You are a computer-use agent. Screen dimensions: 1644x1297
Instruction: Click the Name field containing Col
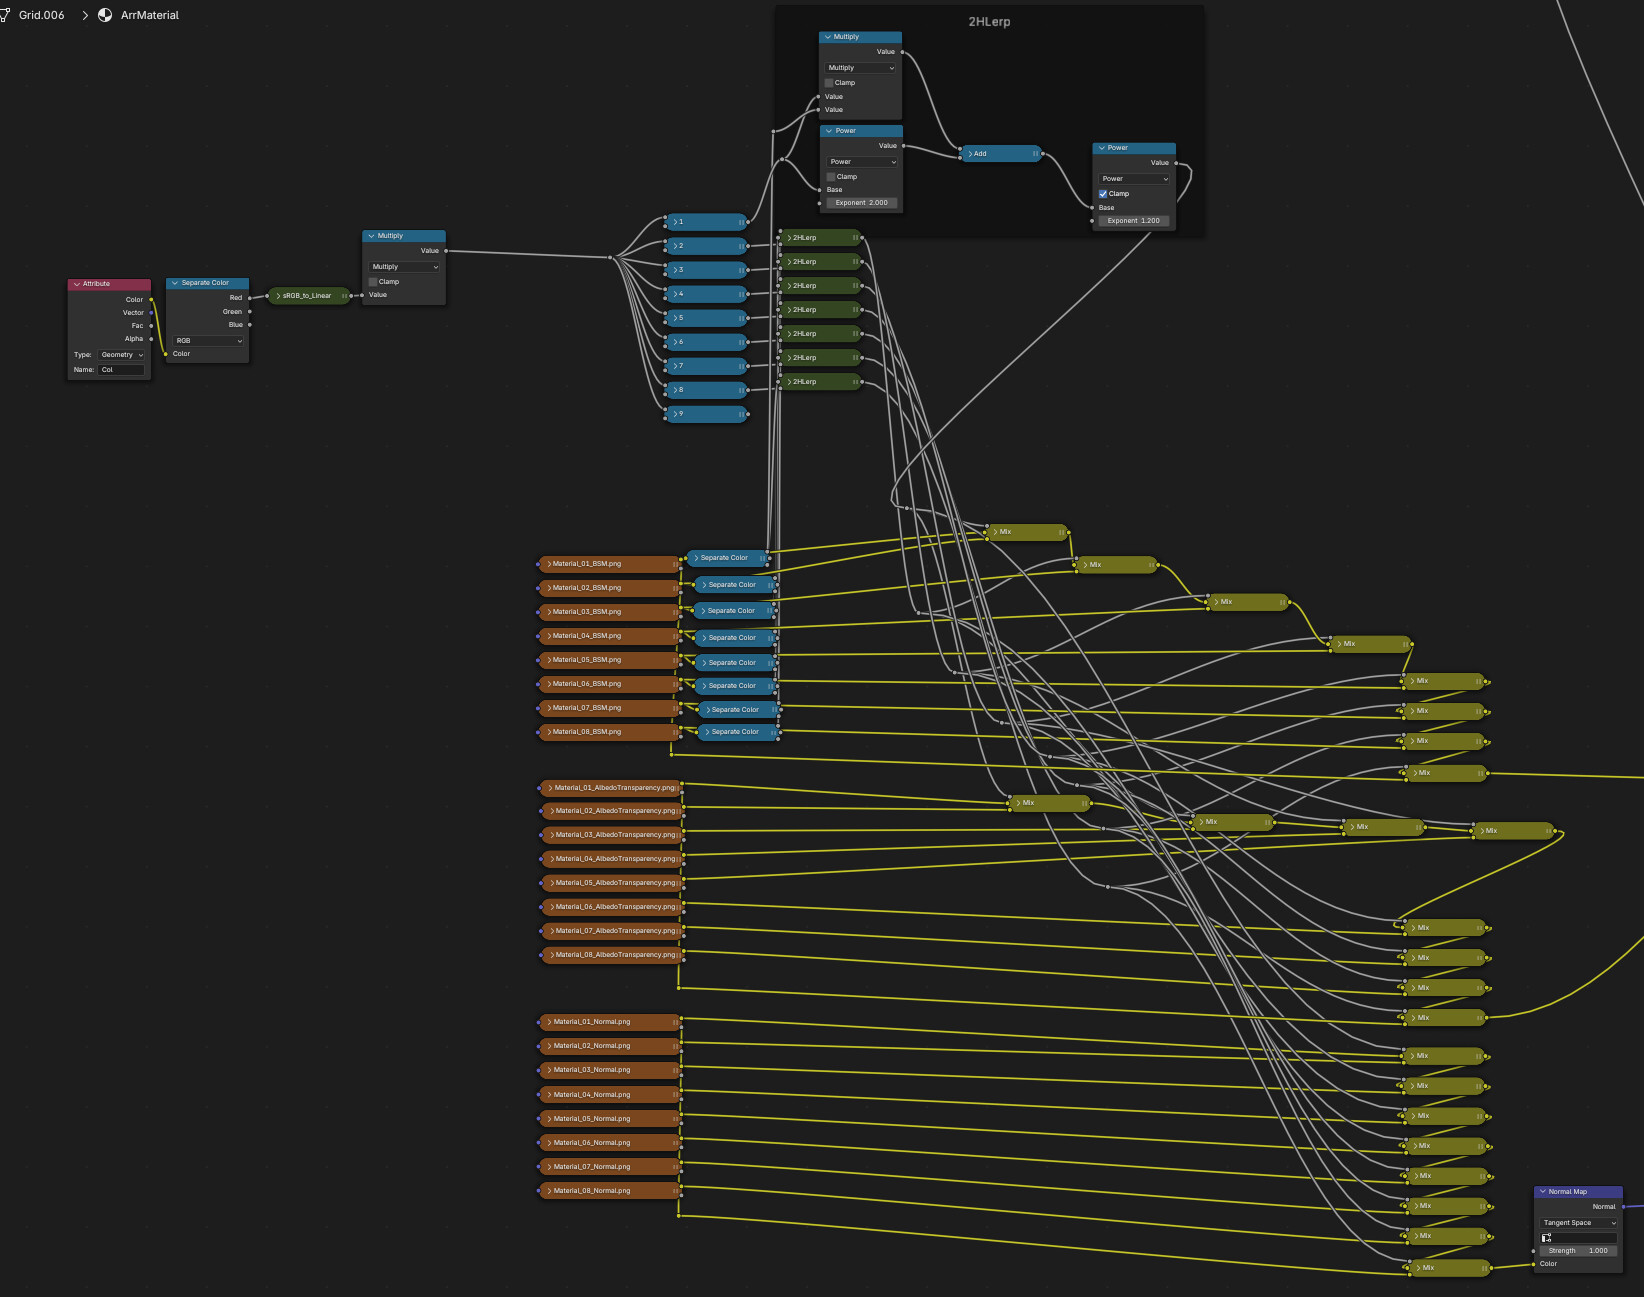click(x=121, y=370)
